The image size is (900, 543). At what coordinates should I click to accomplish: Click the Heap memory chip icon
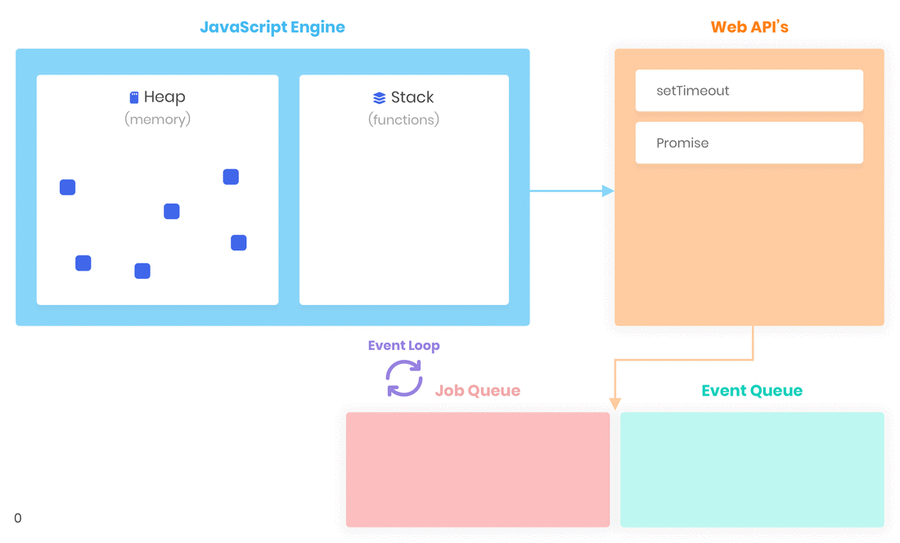(134, 98)
